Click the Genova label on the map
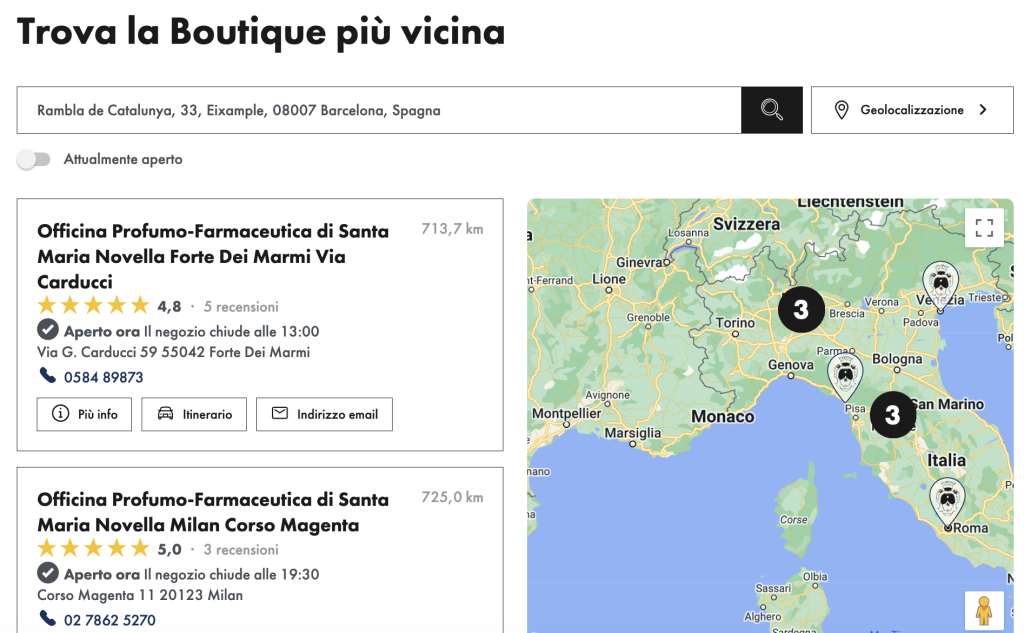This screenshot has width=1024, height=633. point(790,365)
